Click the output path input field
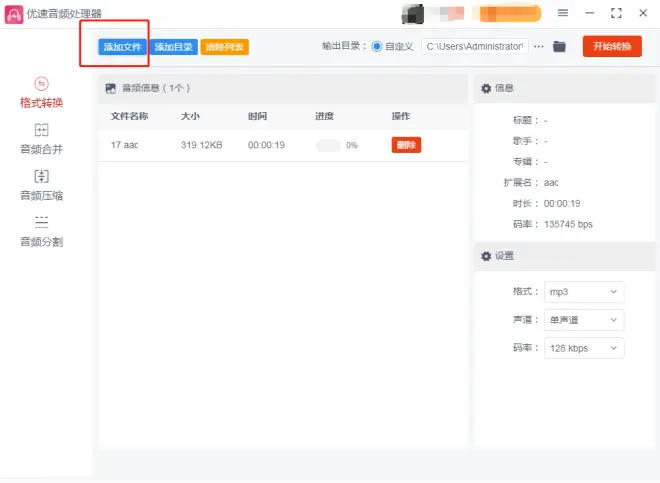 click(x=475, y=47)
